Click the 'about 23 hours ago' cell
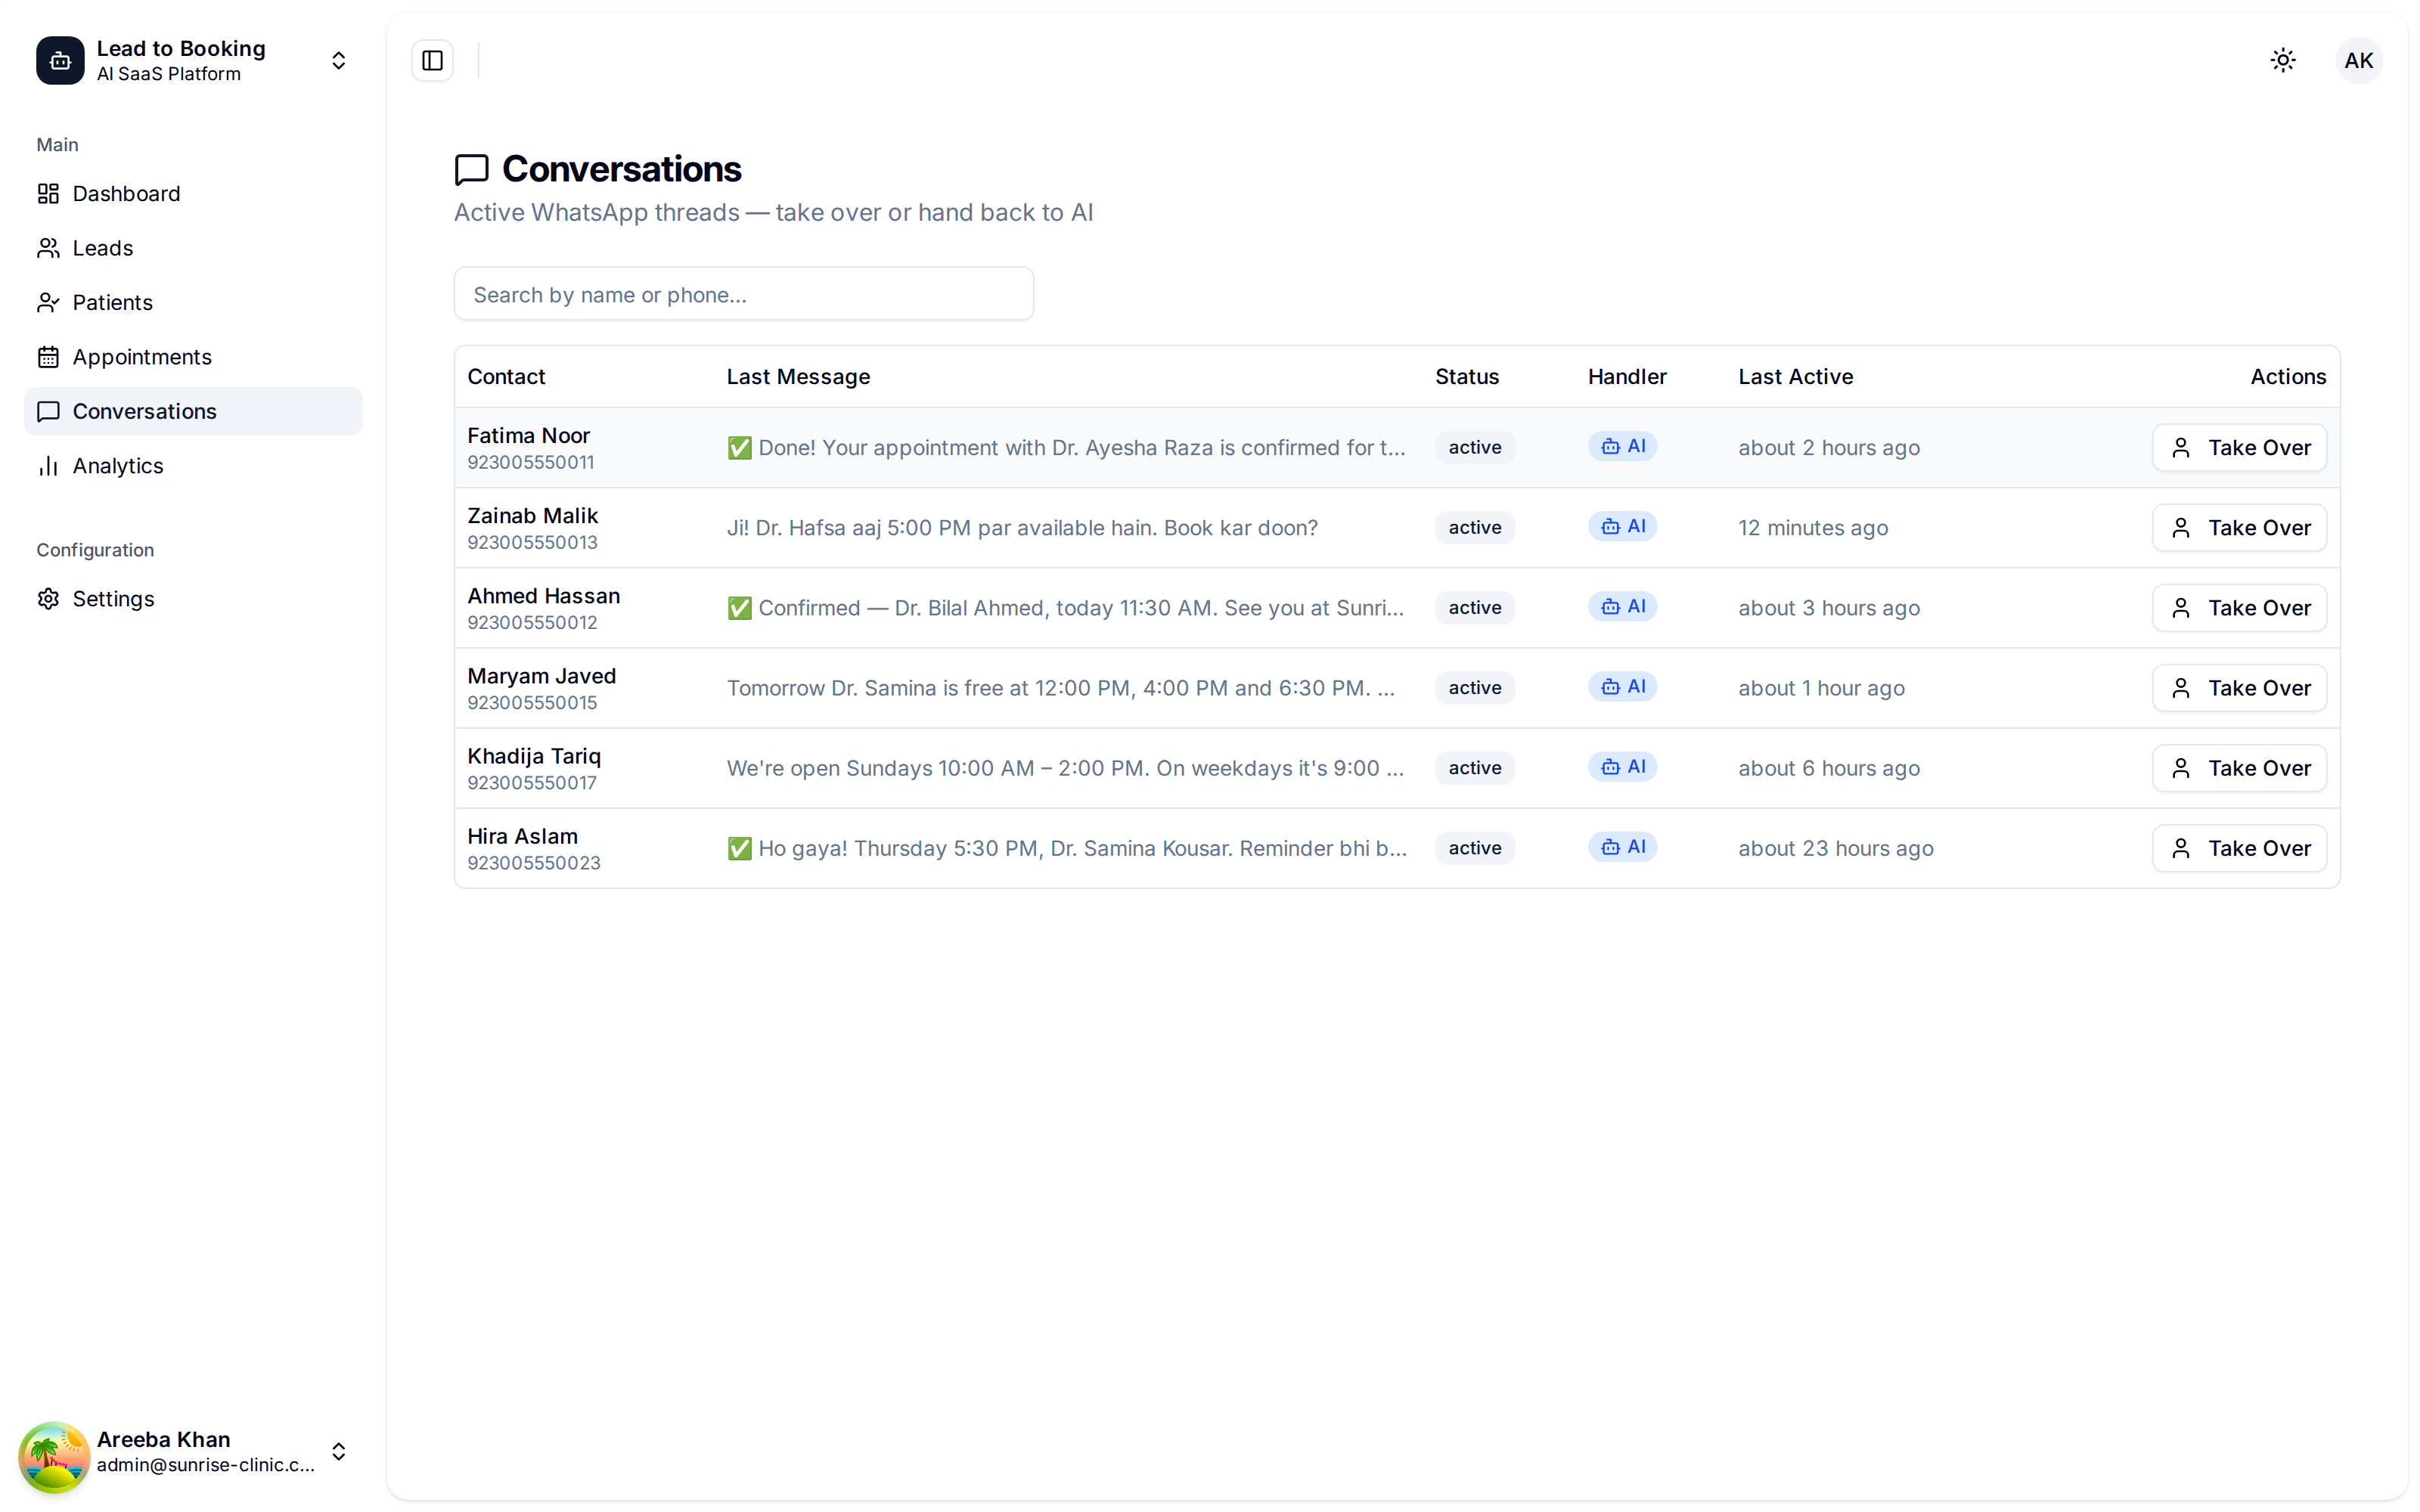The width and height of the screenshot is (2420, 1512). pos(1835,847)
